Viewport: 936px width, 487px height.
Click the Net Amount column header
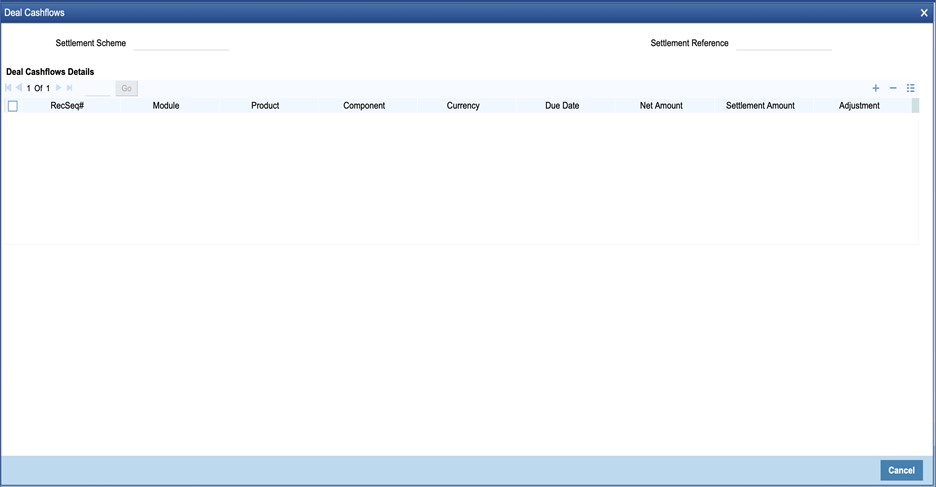click(x=661, y=106)
